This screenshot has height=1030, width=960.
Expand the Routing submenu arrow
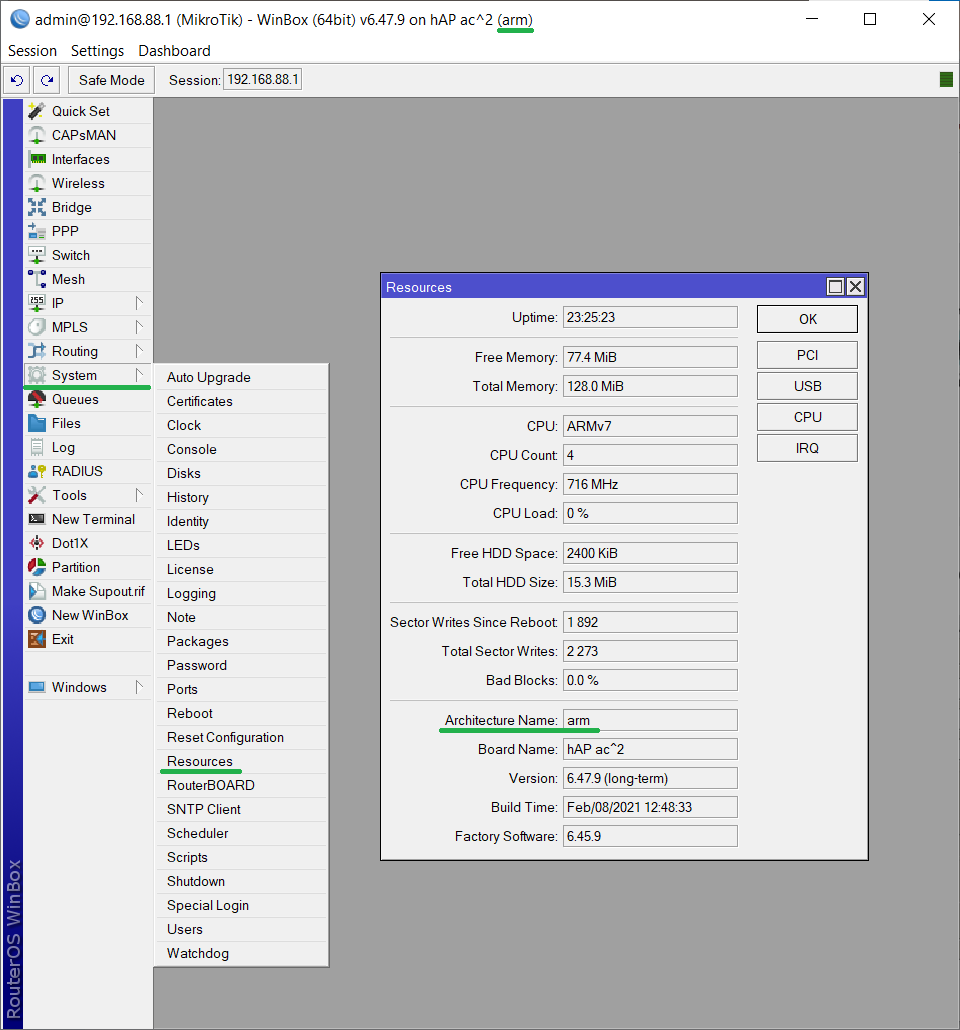tap(139, 351)
